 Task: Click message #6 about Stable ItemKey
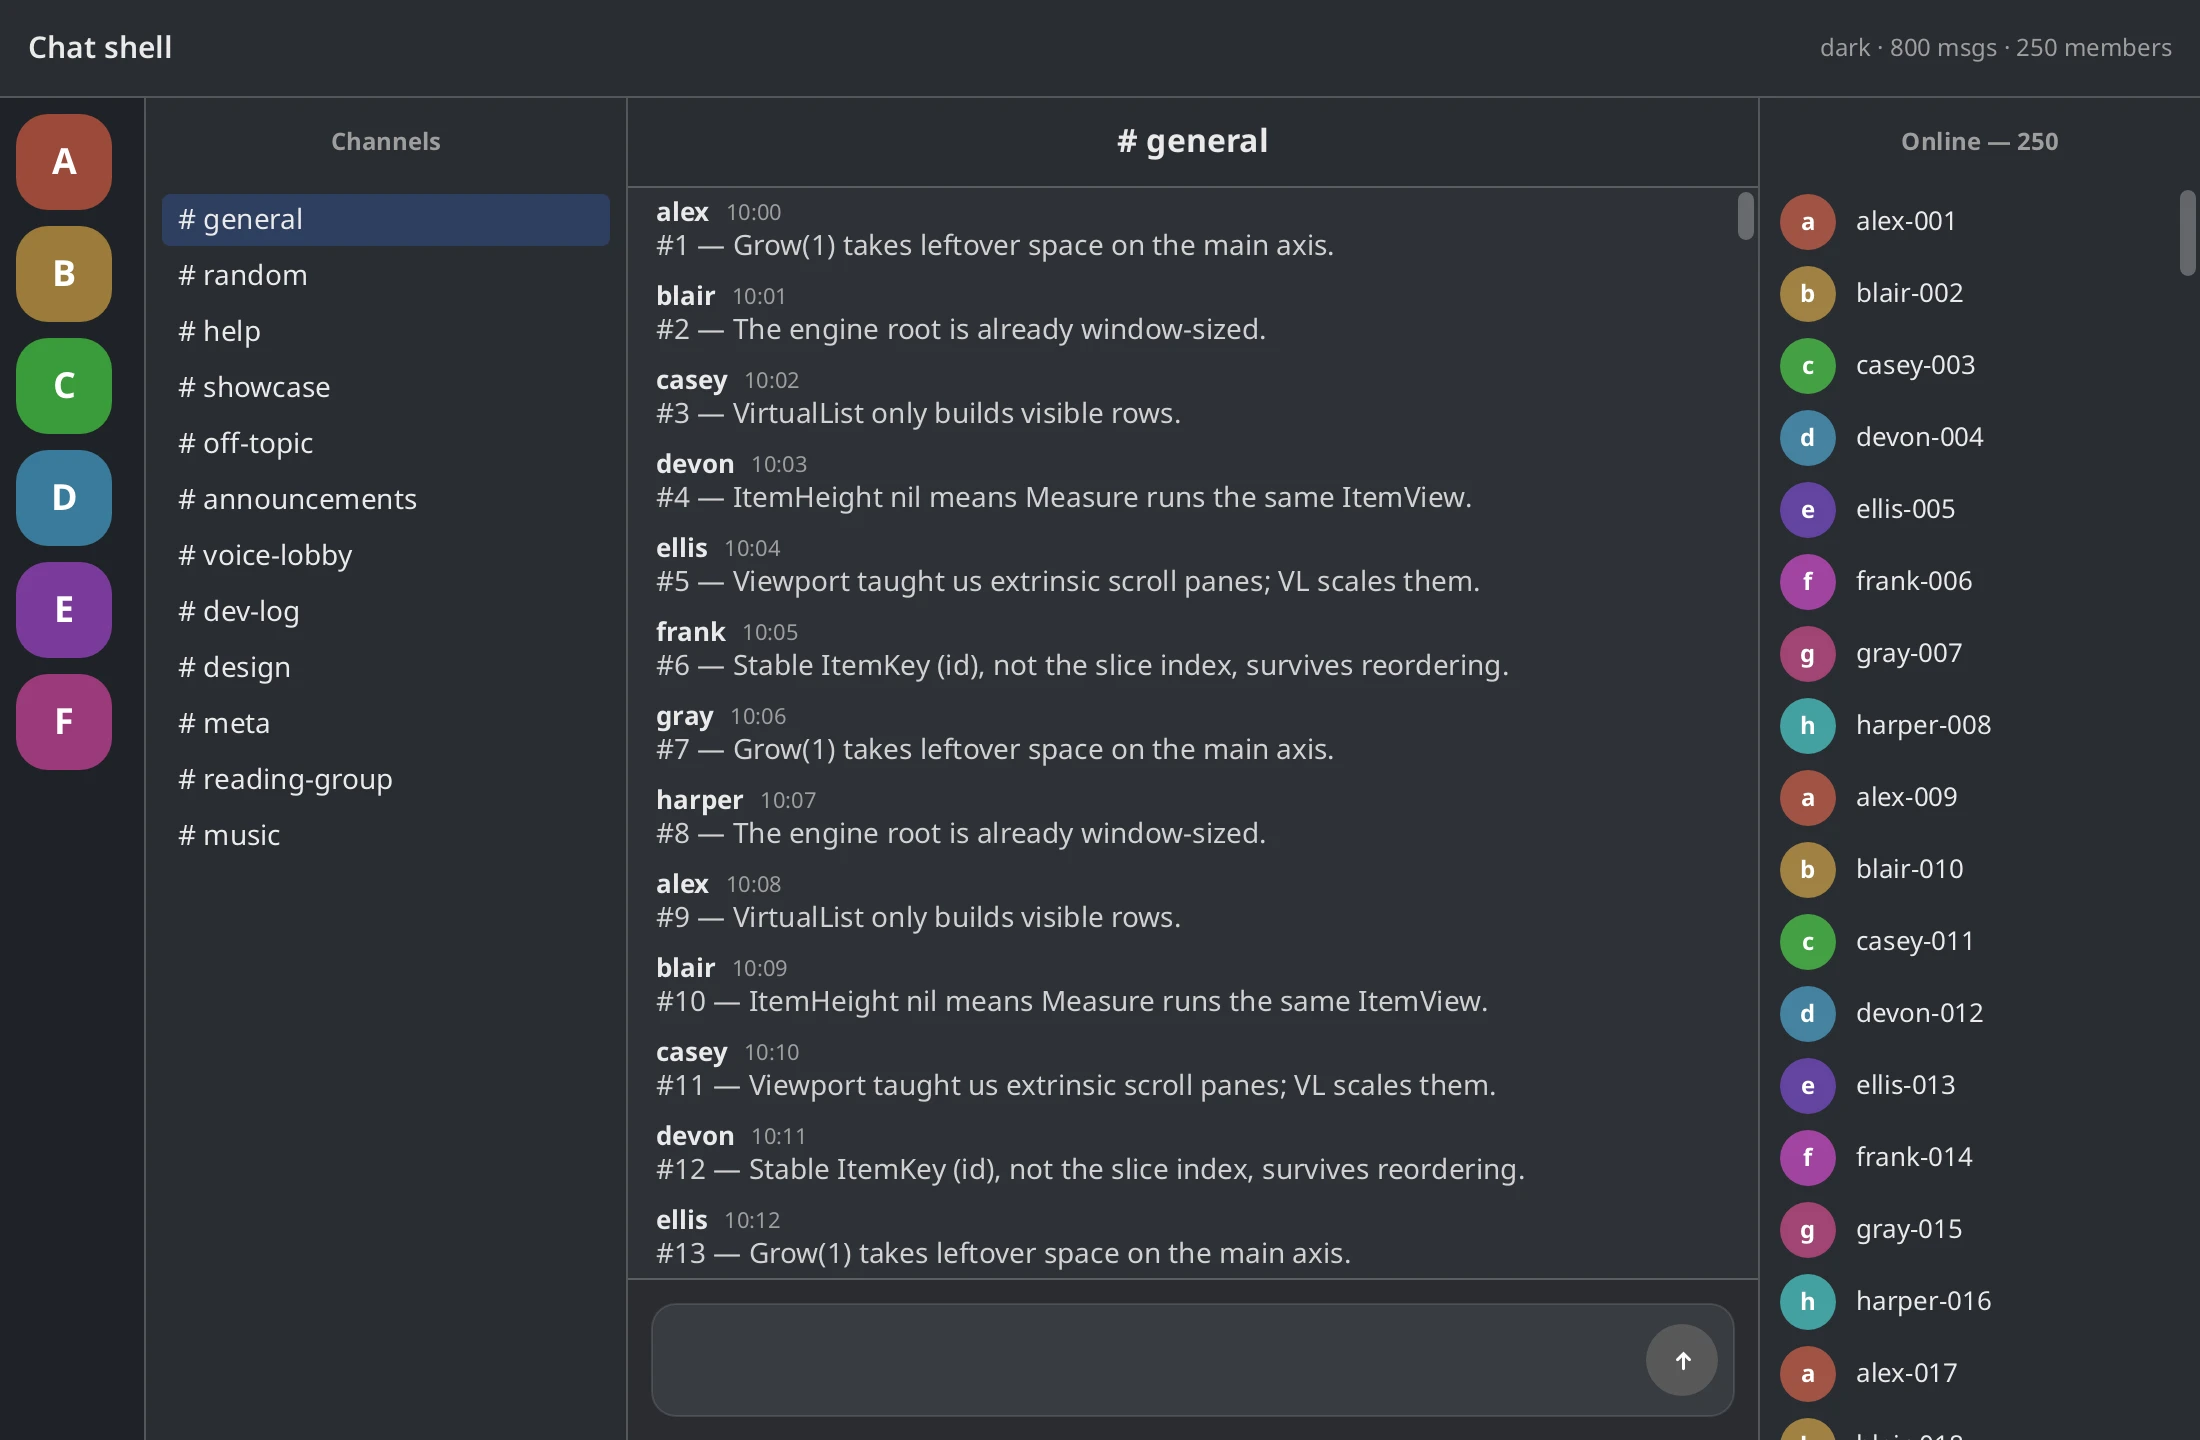coord(1082,666)
